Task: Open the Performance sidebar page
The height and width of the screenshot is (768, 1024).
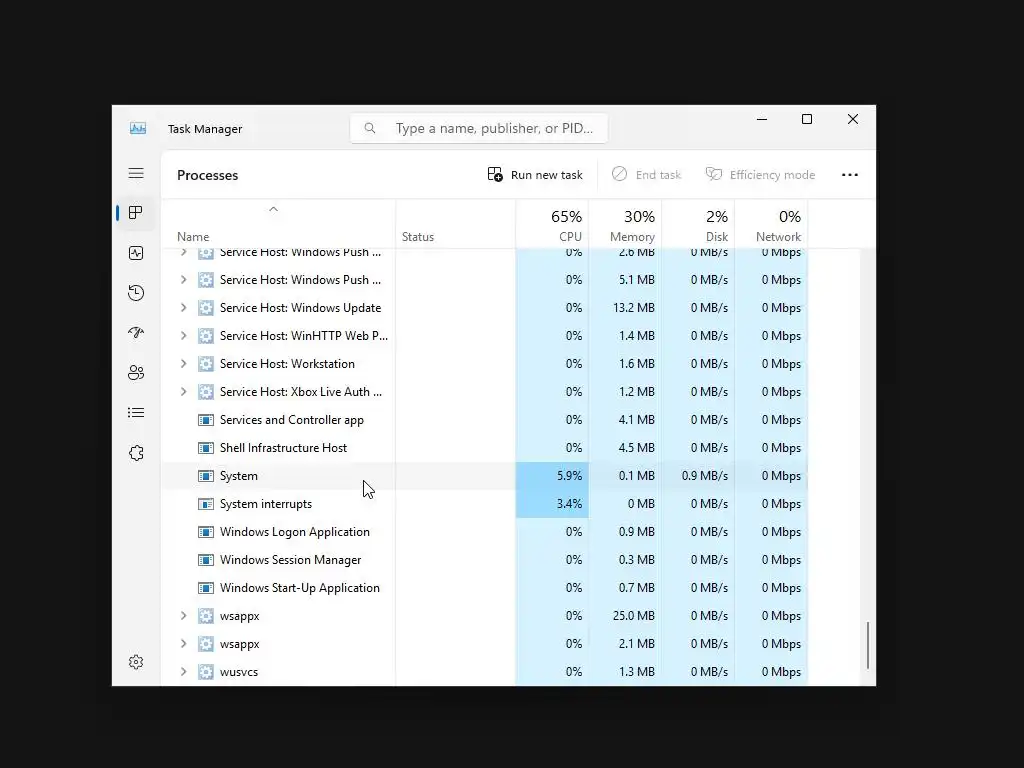Action: [136, 253]
